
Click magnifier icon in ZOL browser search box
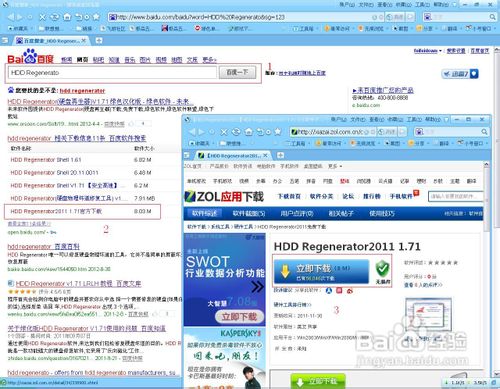[x=484, y=132]
